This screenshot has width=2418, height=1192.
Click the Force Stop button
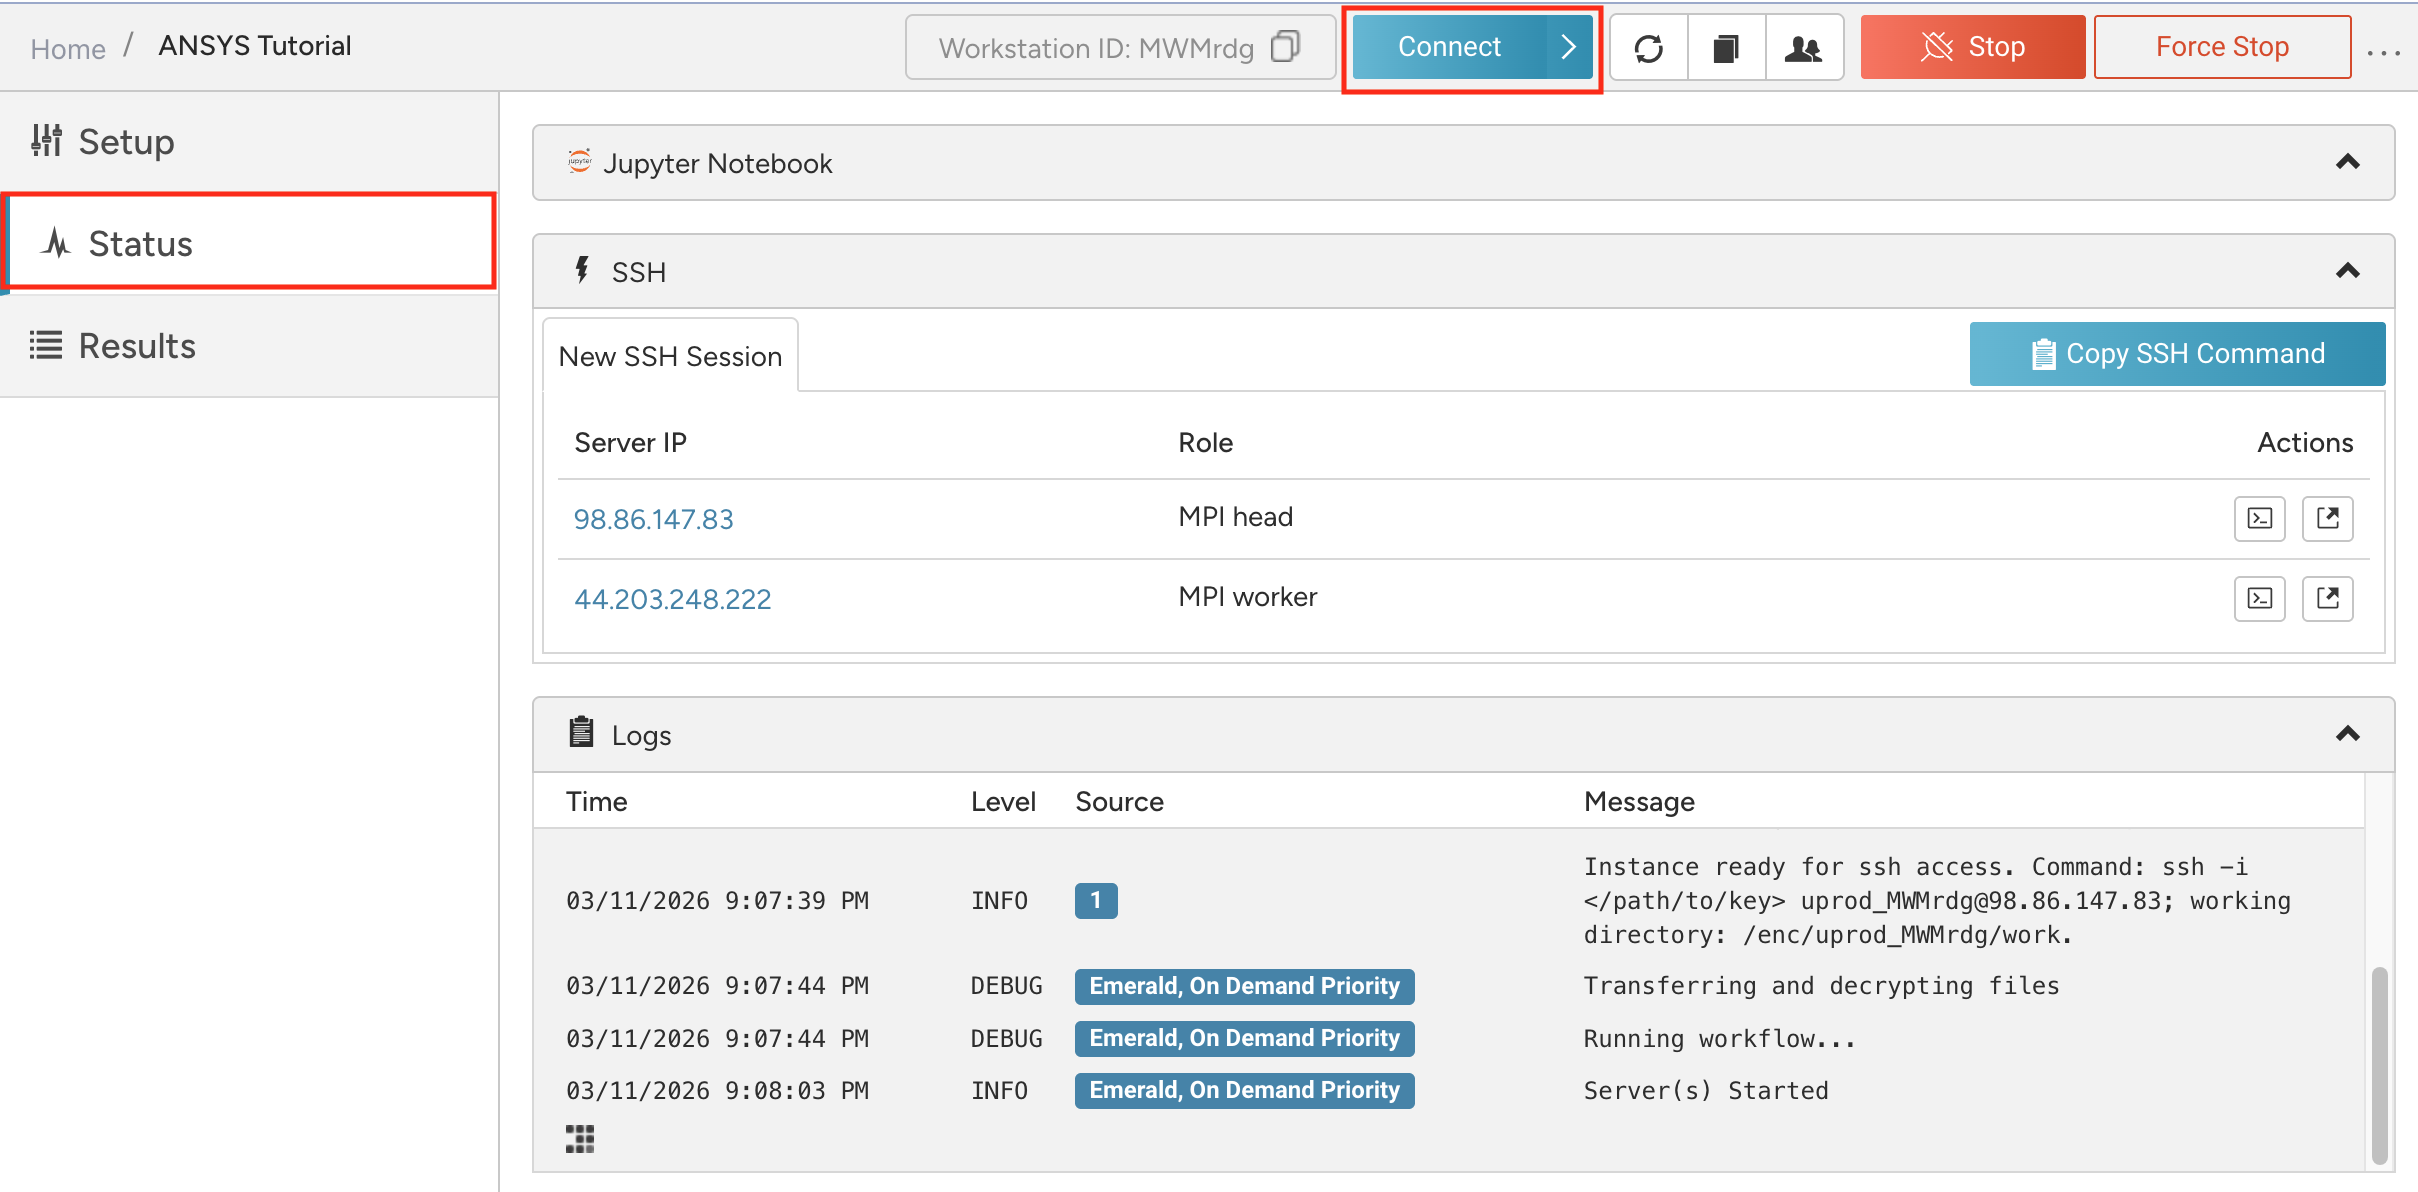(x=2222, y=46)
